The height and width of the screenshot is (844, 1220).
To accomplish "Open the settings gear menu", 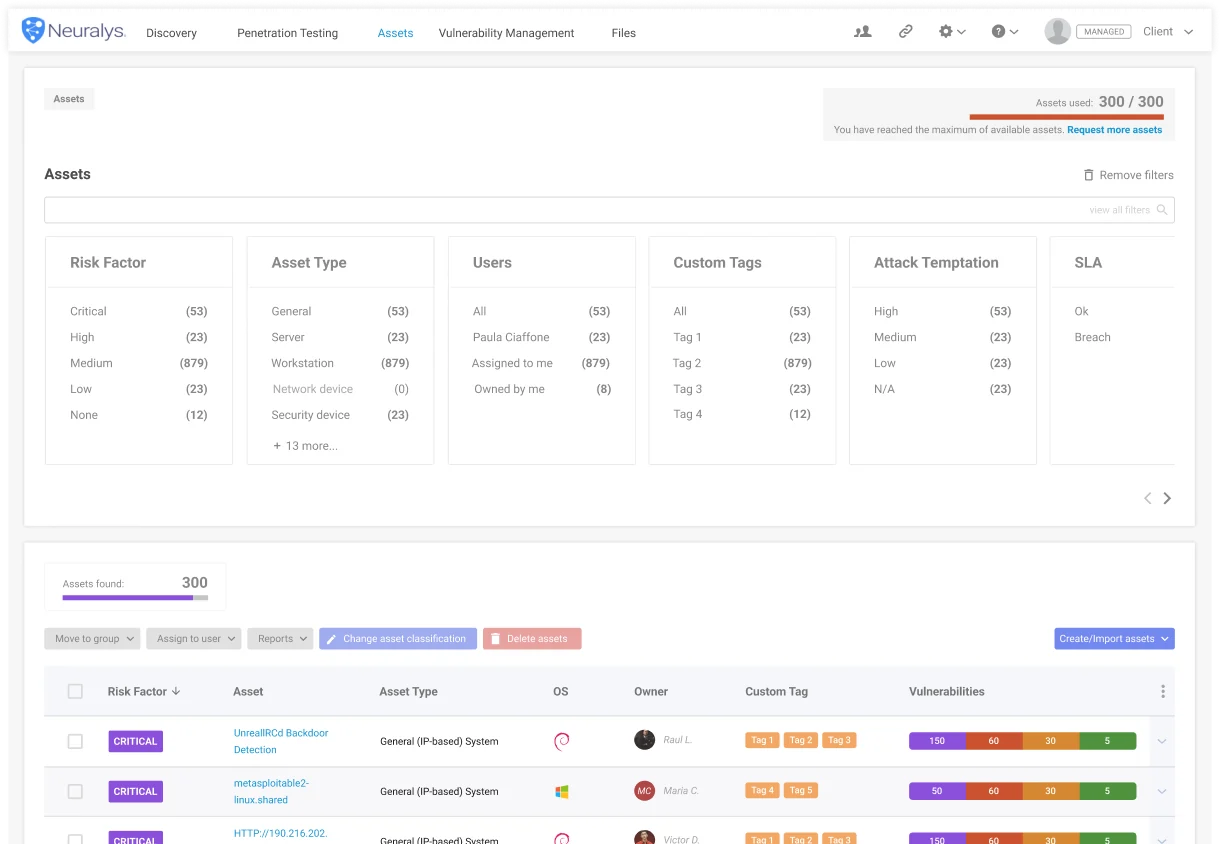I will 952,31.
